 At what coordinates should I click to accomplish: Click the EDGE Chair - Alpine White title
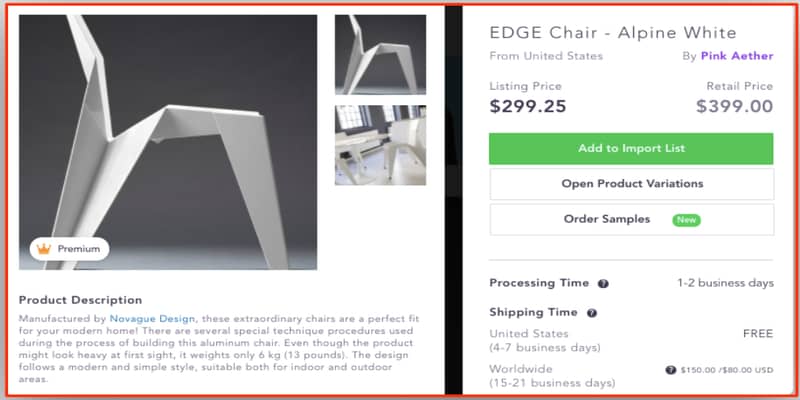click(x=612, y=33)
